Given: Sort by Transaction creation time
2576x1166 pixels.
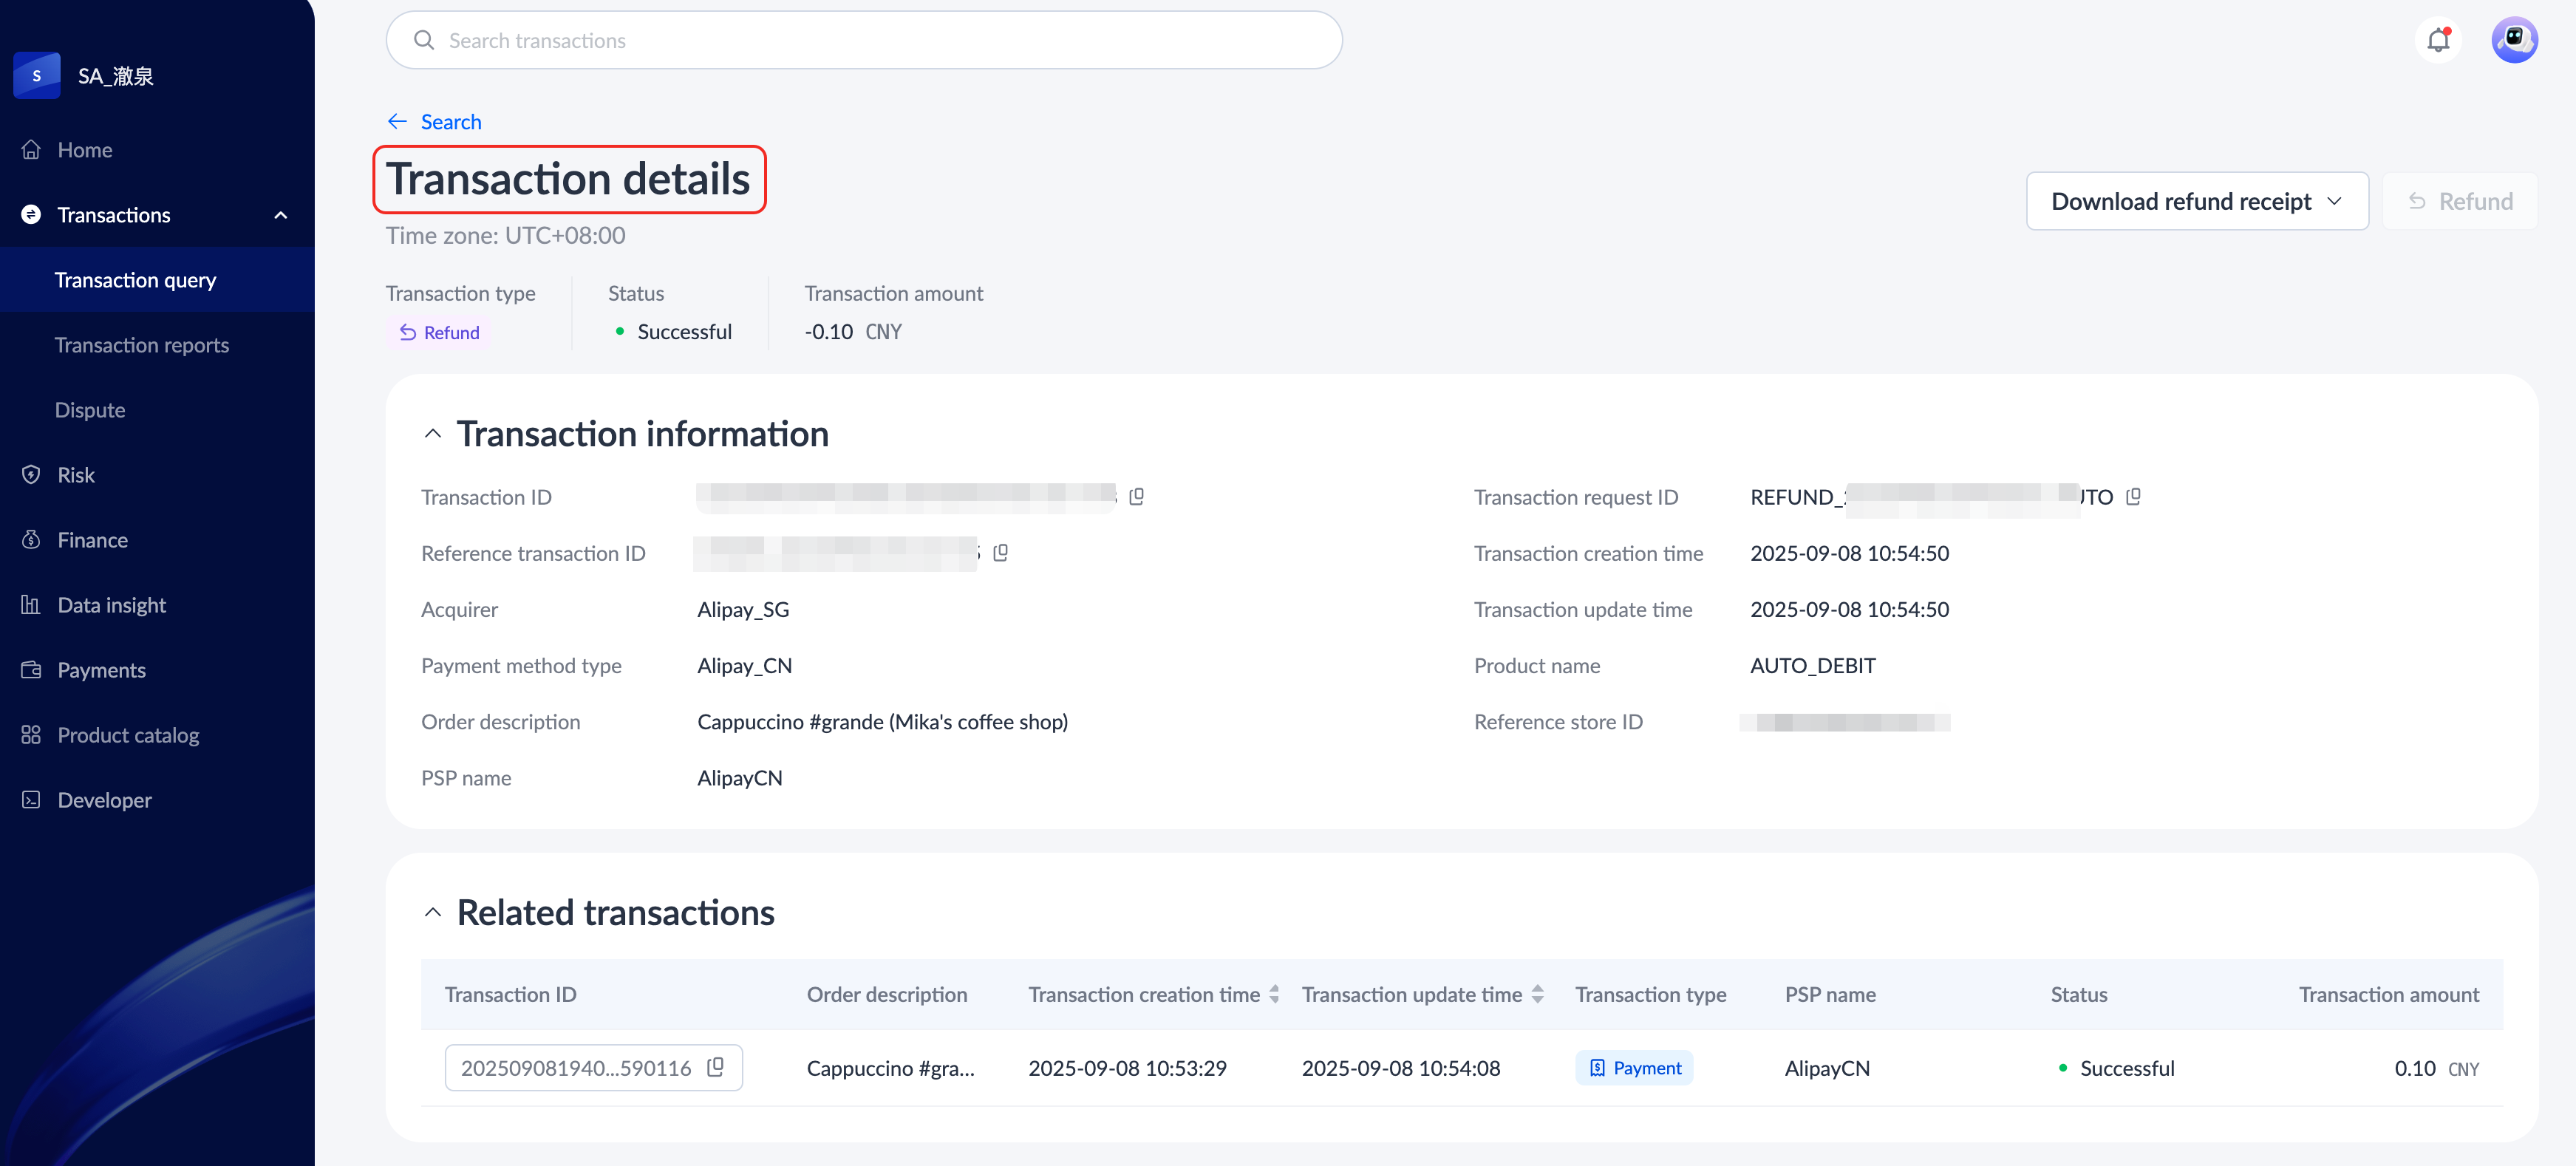Looking at the screenshot, I should pyautogui.click(x=1274, y=994).
